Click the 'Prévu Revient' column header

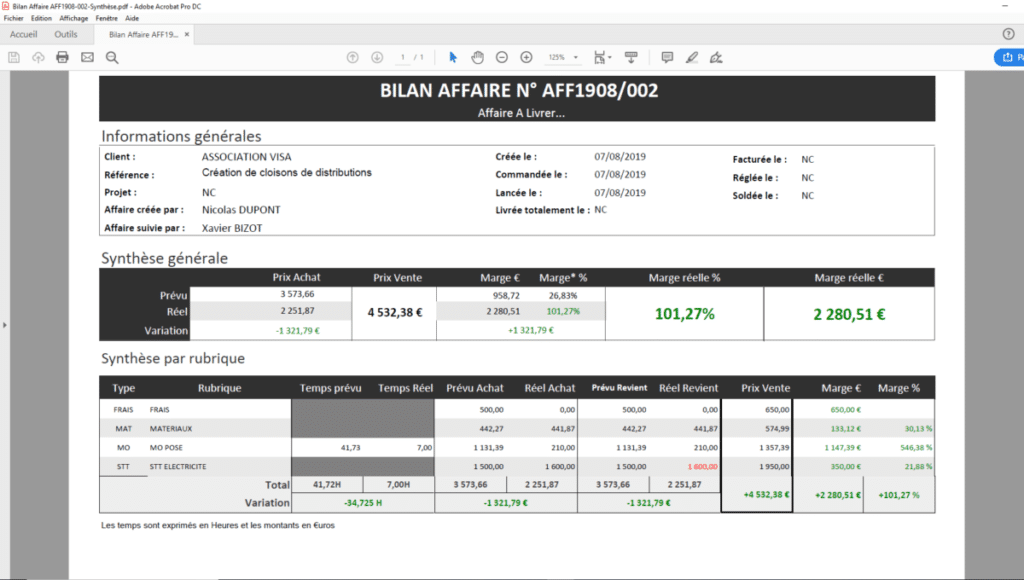[x=619, y=388]
